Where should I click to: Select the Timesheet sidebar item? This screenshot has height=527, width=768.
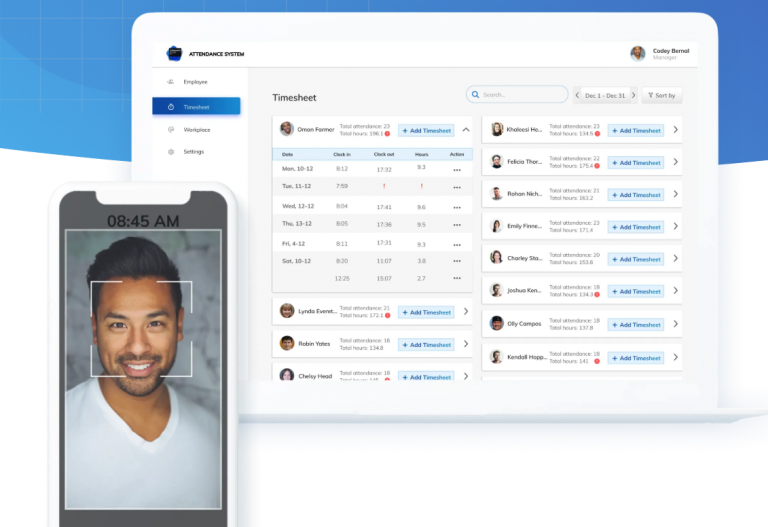pyautogui.click(x=196, y=106)
